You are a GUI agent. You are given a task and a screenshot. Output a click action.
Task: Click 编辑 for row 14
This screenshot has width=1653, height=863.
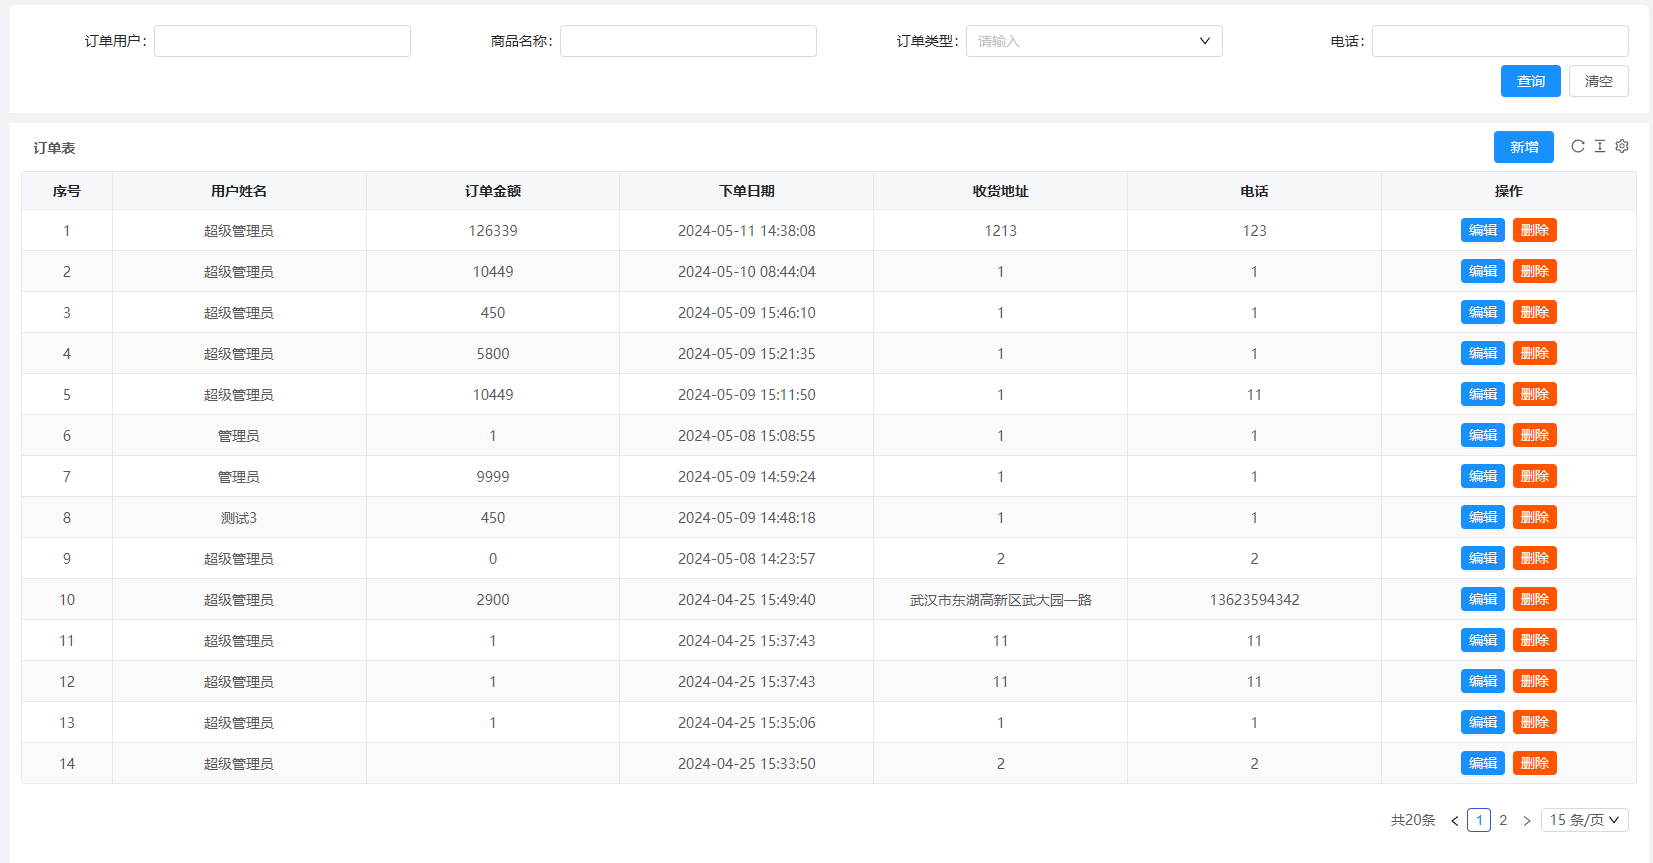[1483, 763]
